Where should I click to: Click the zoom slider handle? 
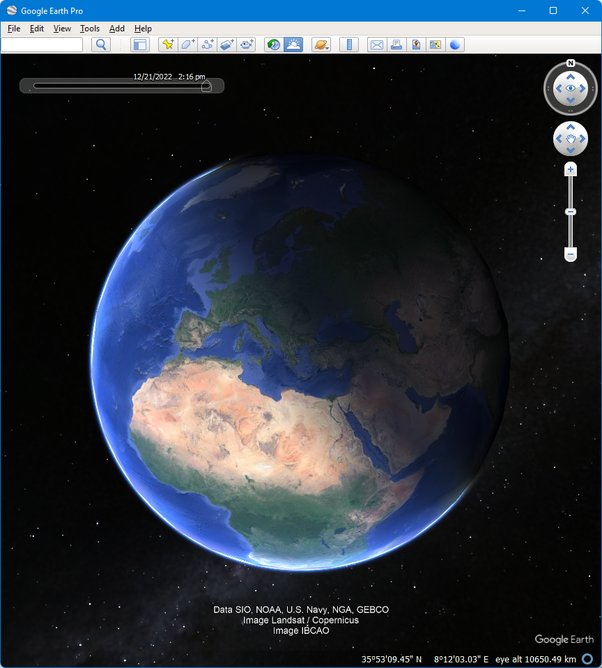tap(570, 212)
